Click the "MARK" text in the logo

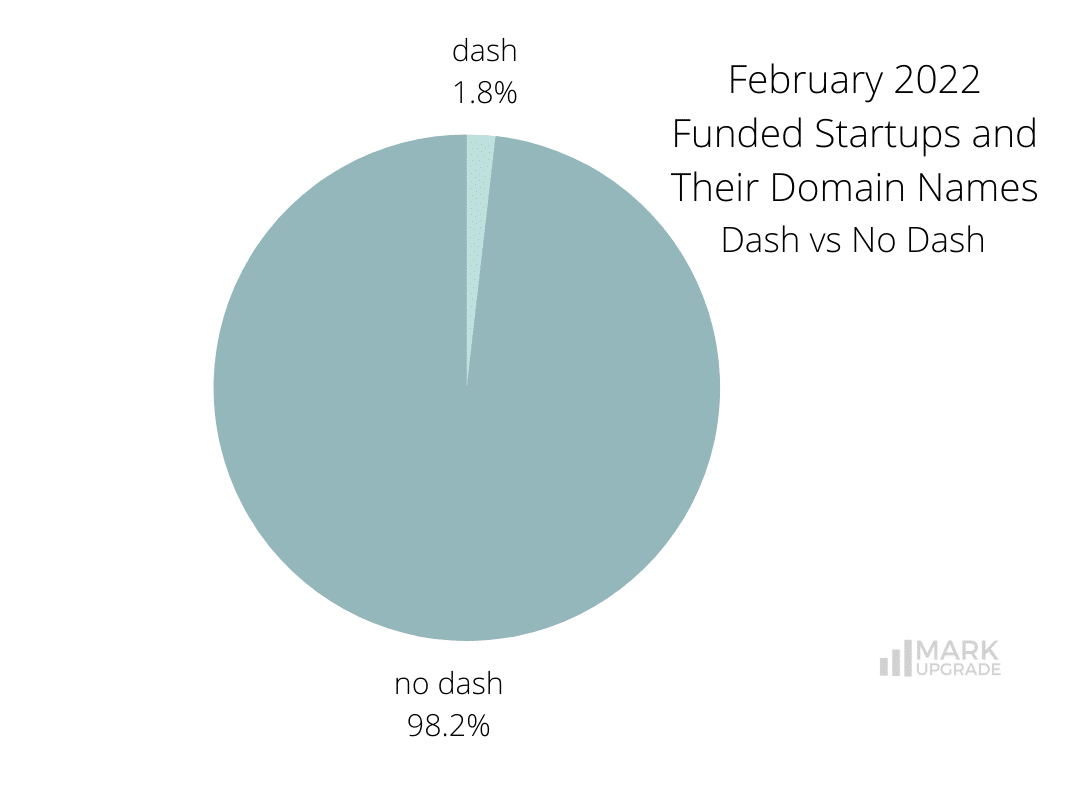pos(956,651)
